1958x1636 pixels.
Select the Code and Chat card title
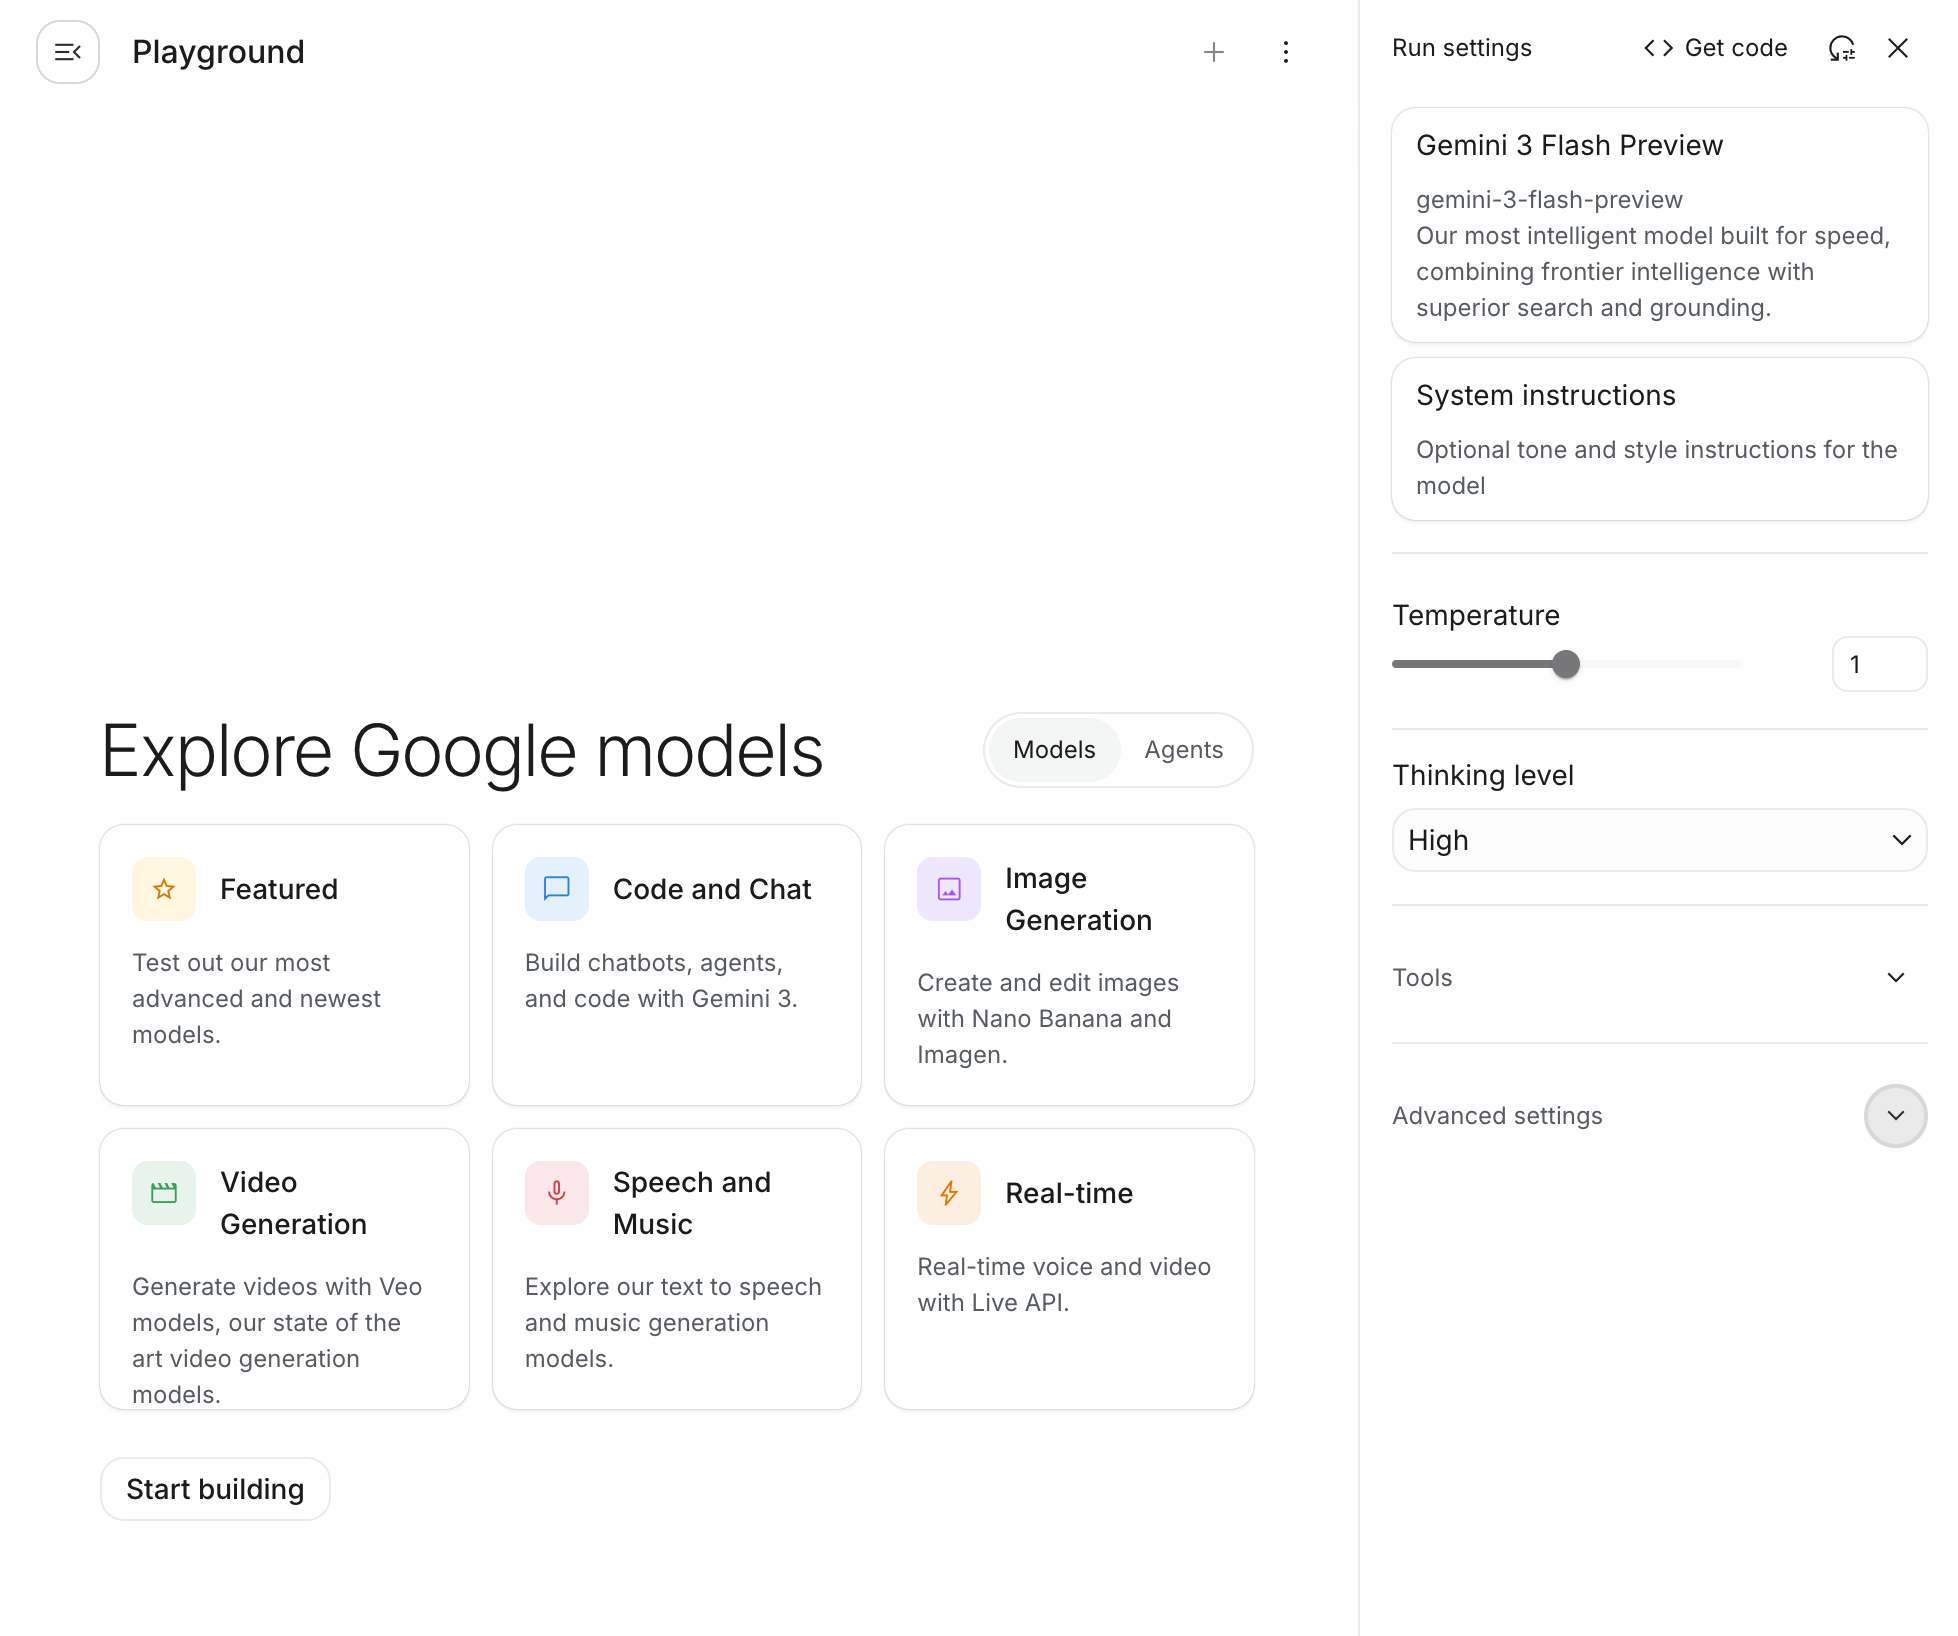(712, 889)
